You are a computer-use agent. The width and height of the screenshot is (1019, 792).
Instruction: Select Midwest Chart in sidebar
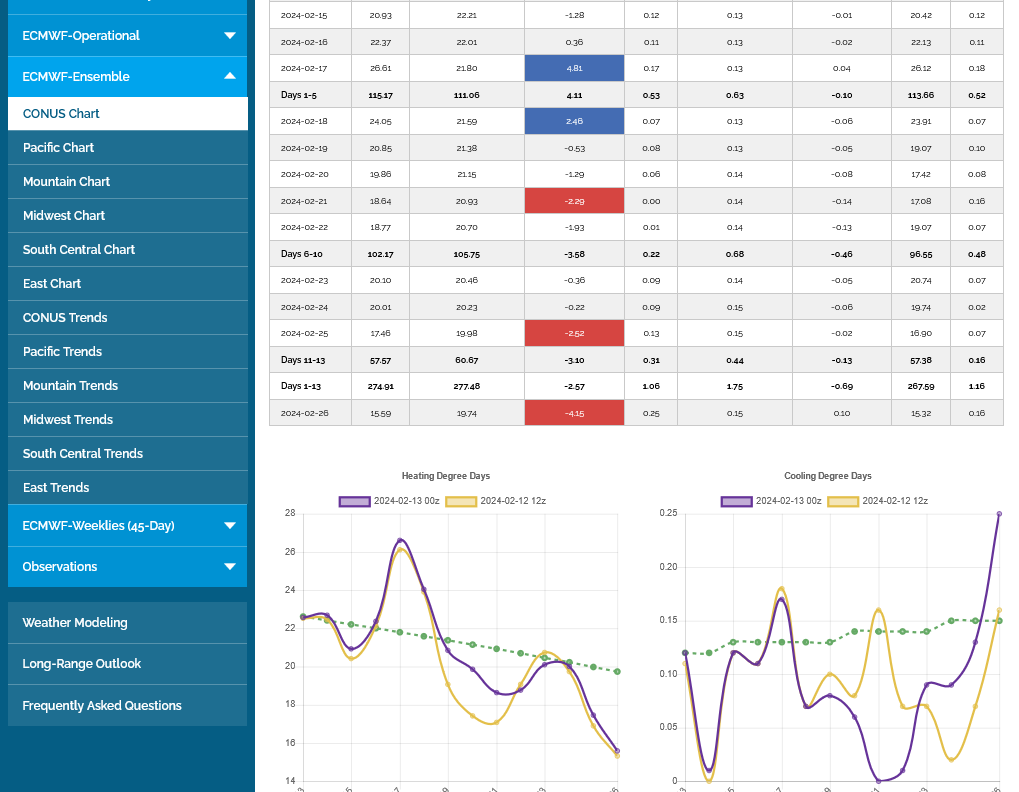(64, 216)
